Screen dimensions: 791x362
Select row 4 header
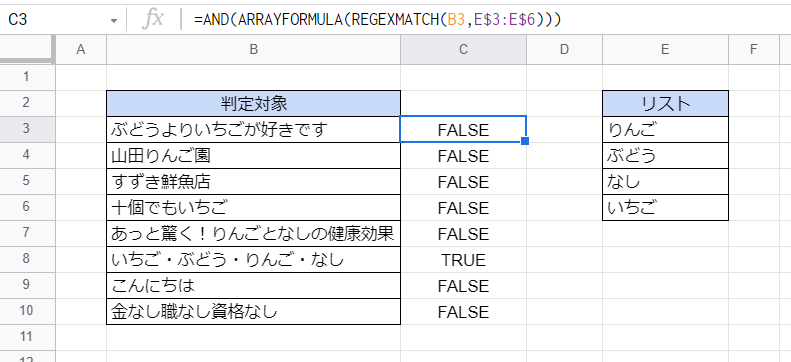[x=27, y=155]
